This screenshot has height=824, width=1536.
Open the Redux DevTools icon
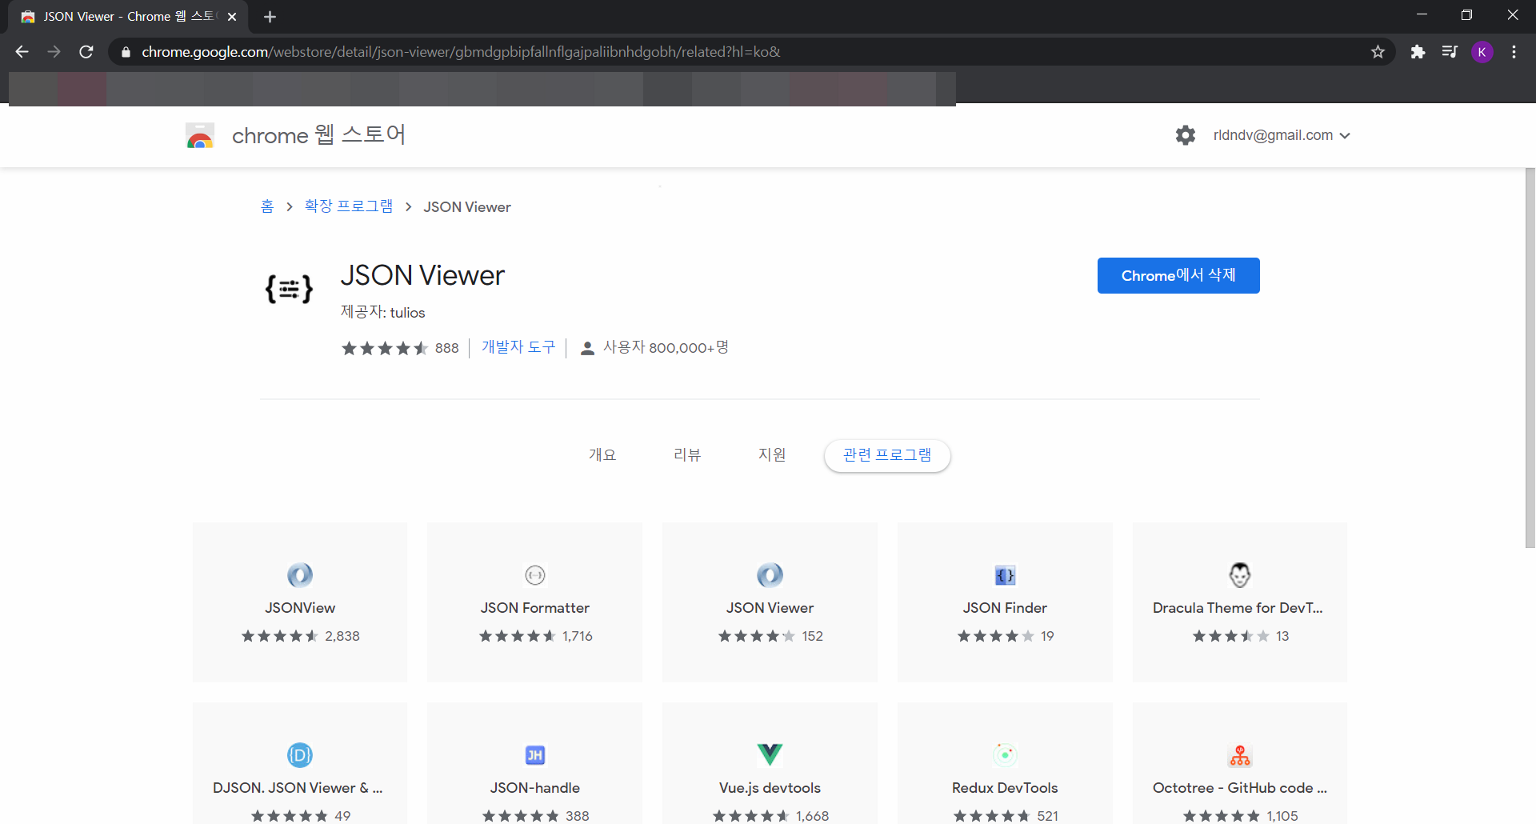click(x=1005, y=755)
